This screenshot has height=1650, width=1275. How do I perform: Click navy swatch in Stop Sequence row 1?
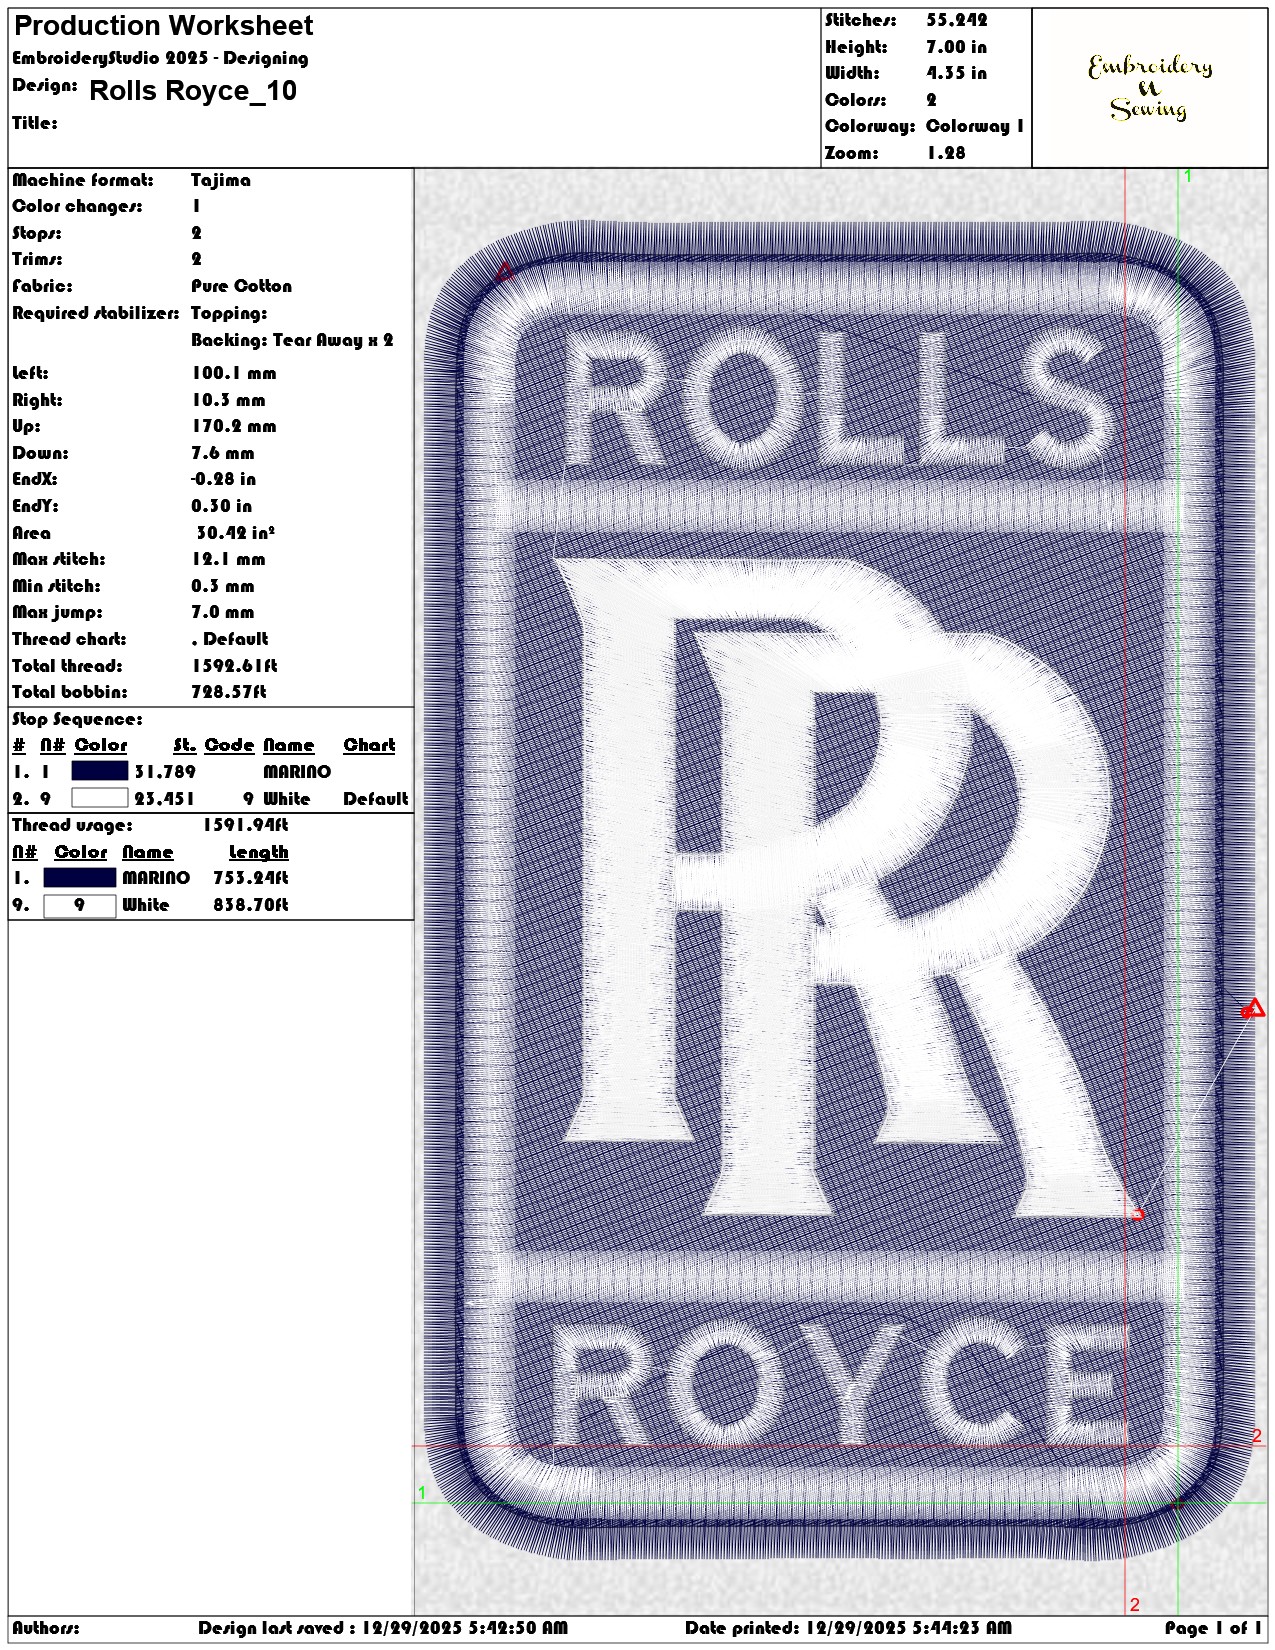pos(100,771)
